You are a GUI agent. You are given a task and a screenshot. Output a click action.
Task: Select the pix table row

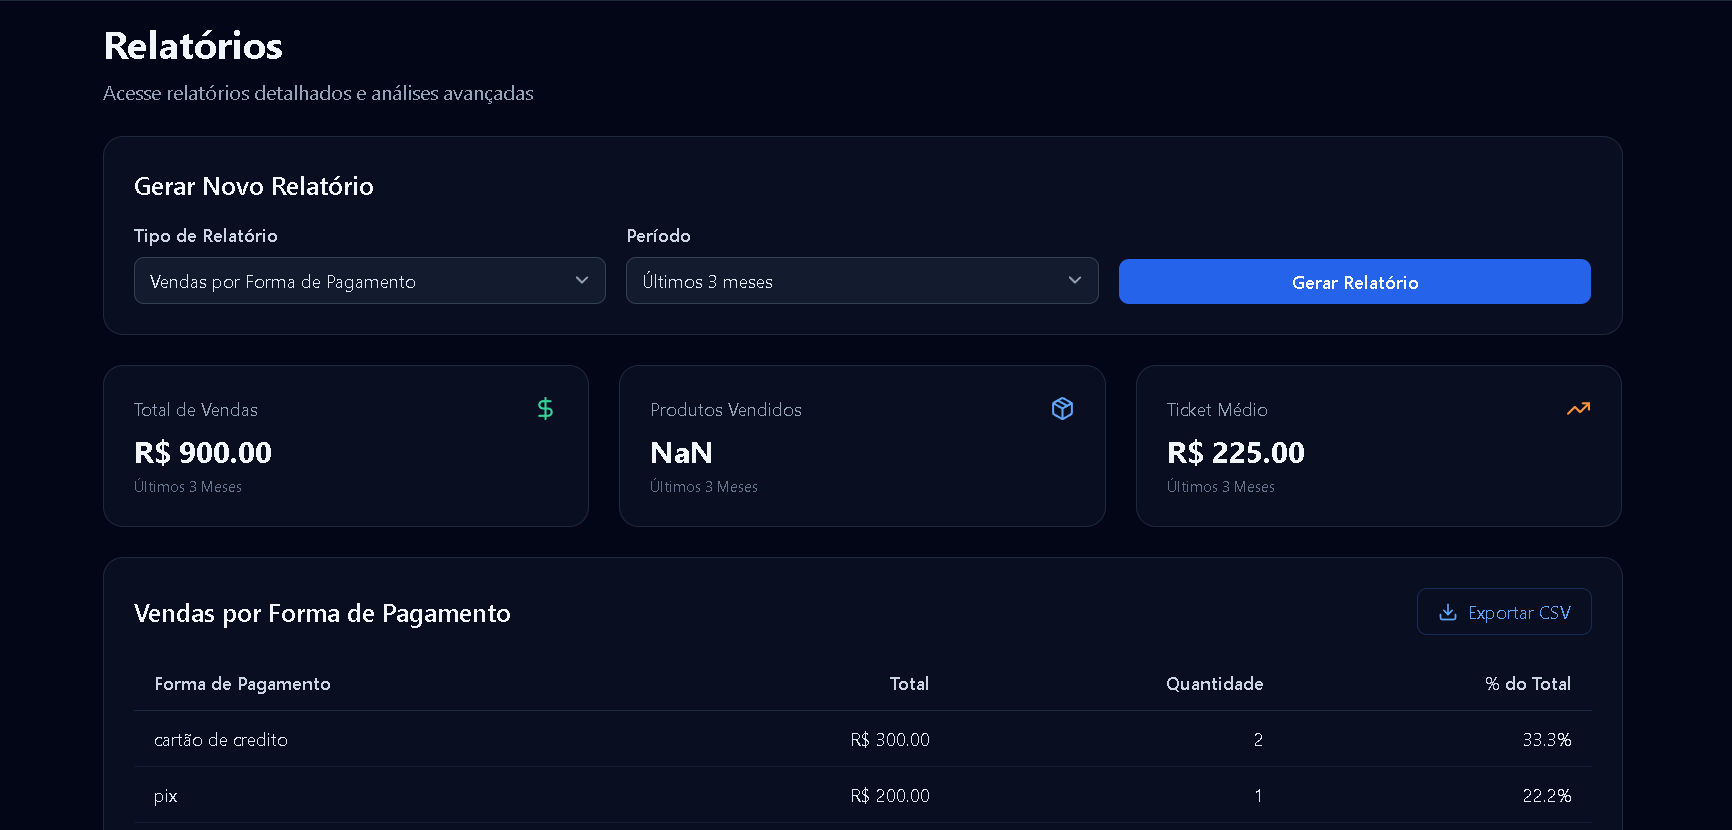pos(862,795)
